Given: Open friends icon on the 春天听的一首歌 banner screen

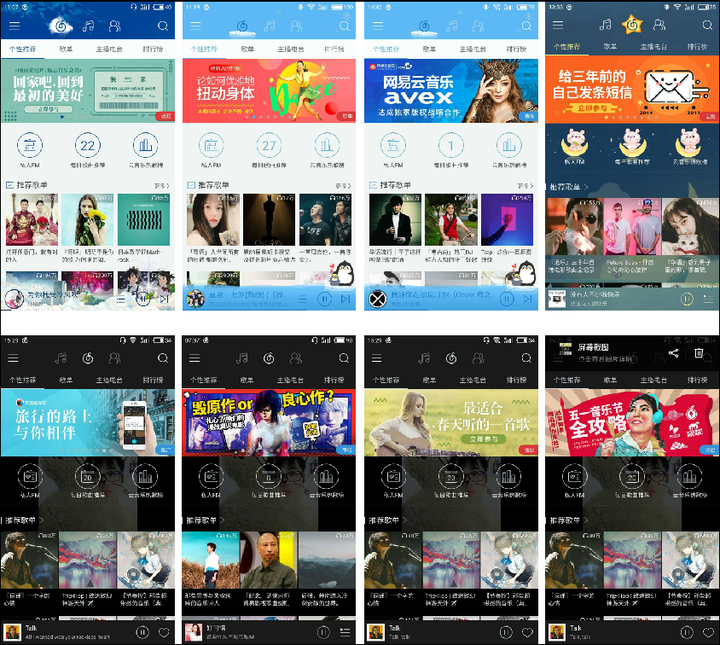Looking at the screenshot, I should click(x=478, y=358).
